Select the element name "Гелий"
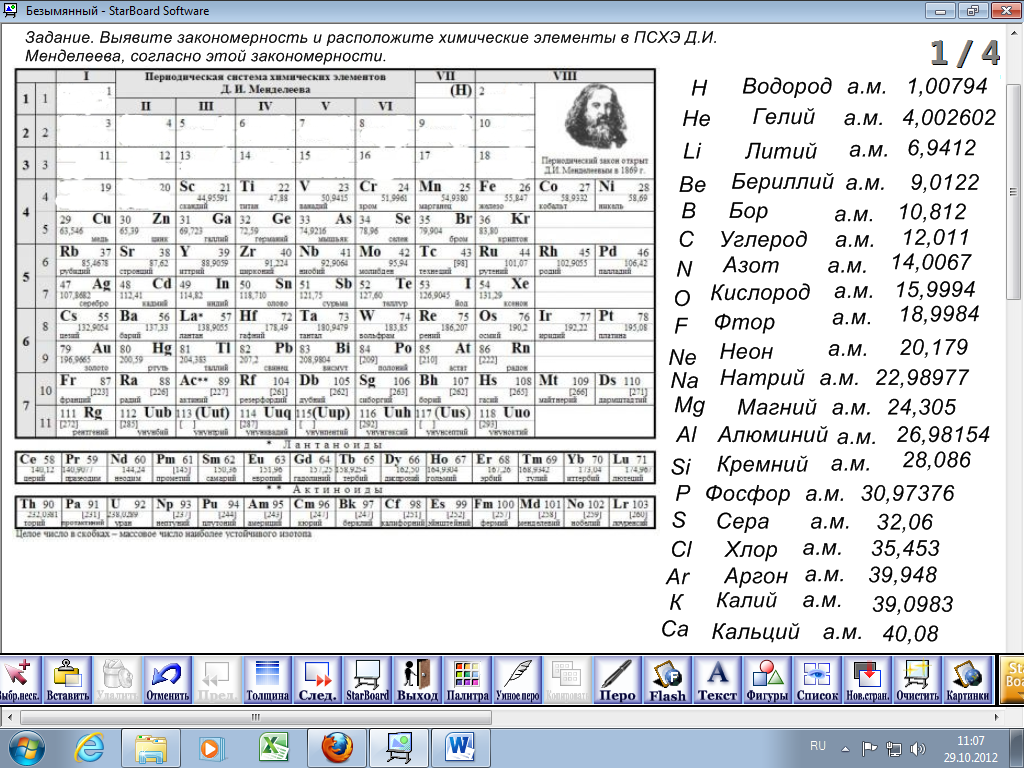This screenshot has height=768, width=1024. pyautogui.click(x=784, y=118)
